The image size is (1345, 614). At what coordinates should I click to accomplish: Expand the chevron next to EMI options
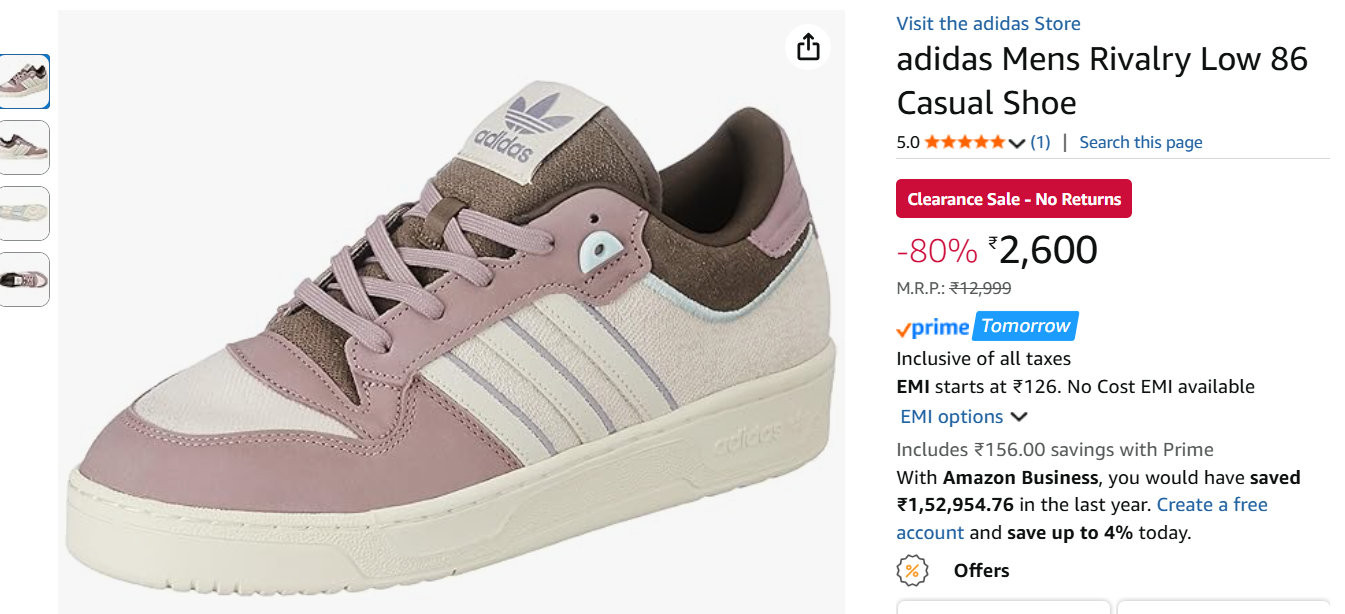1019,417
